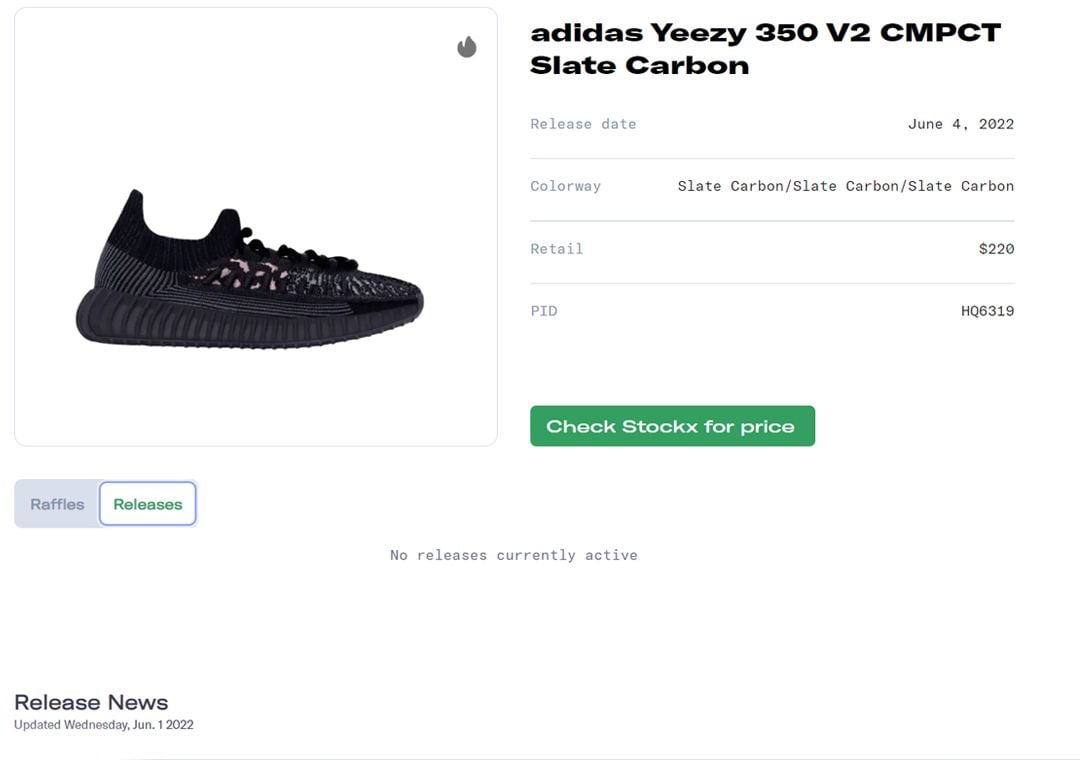This screenshot has width=1080, height=760.
Task: Click the Retail label
Action: pos(556,249)
